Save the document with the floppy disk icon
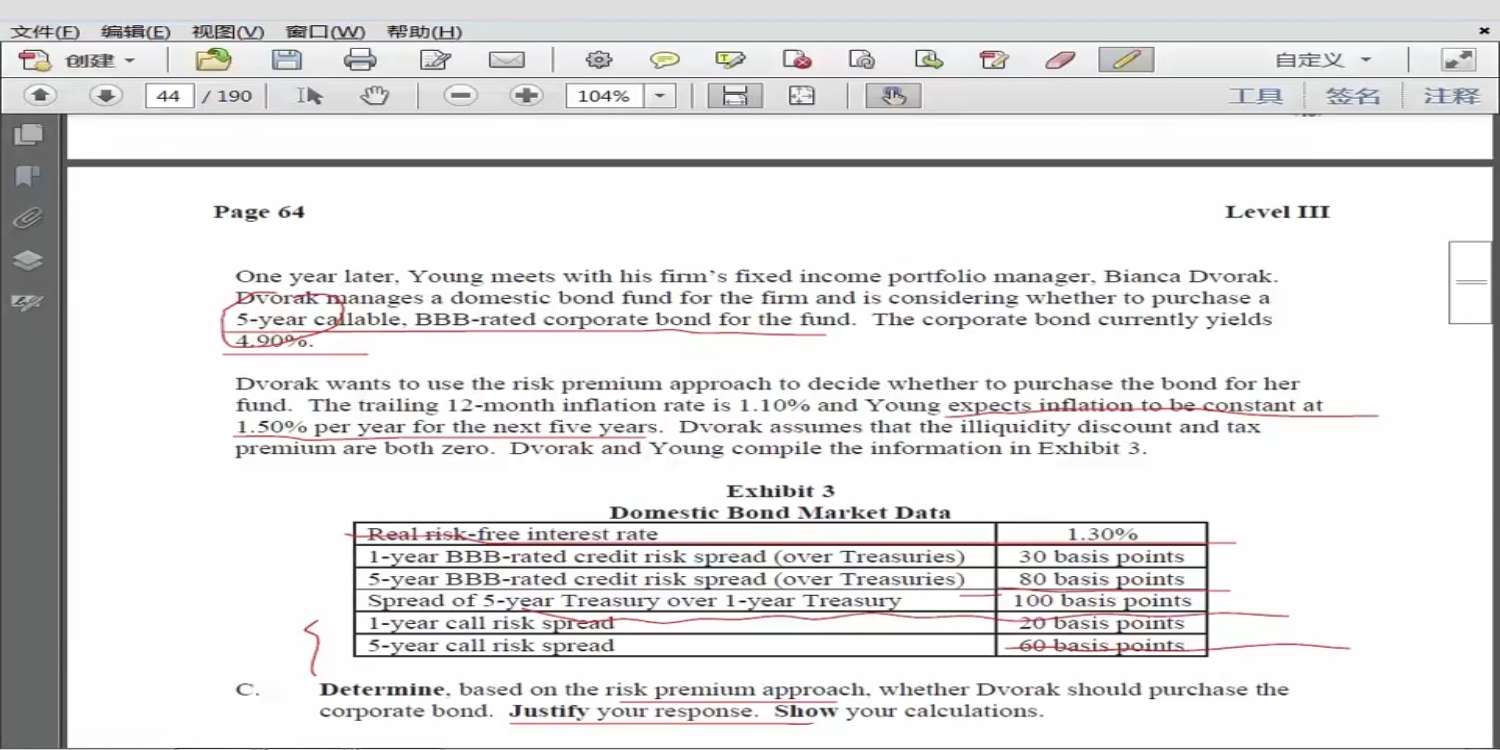Screen dimensions: 1500x750 (x=287, y=60)
